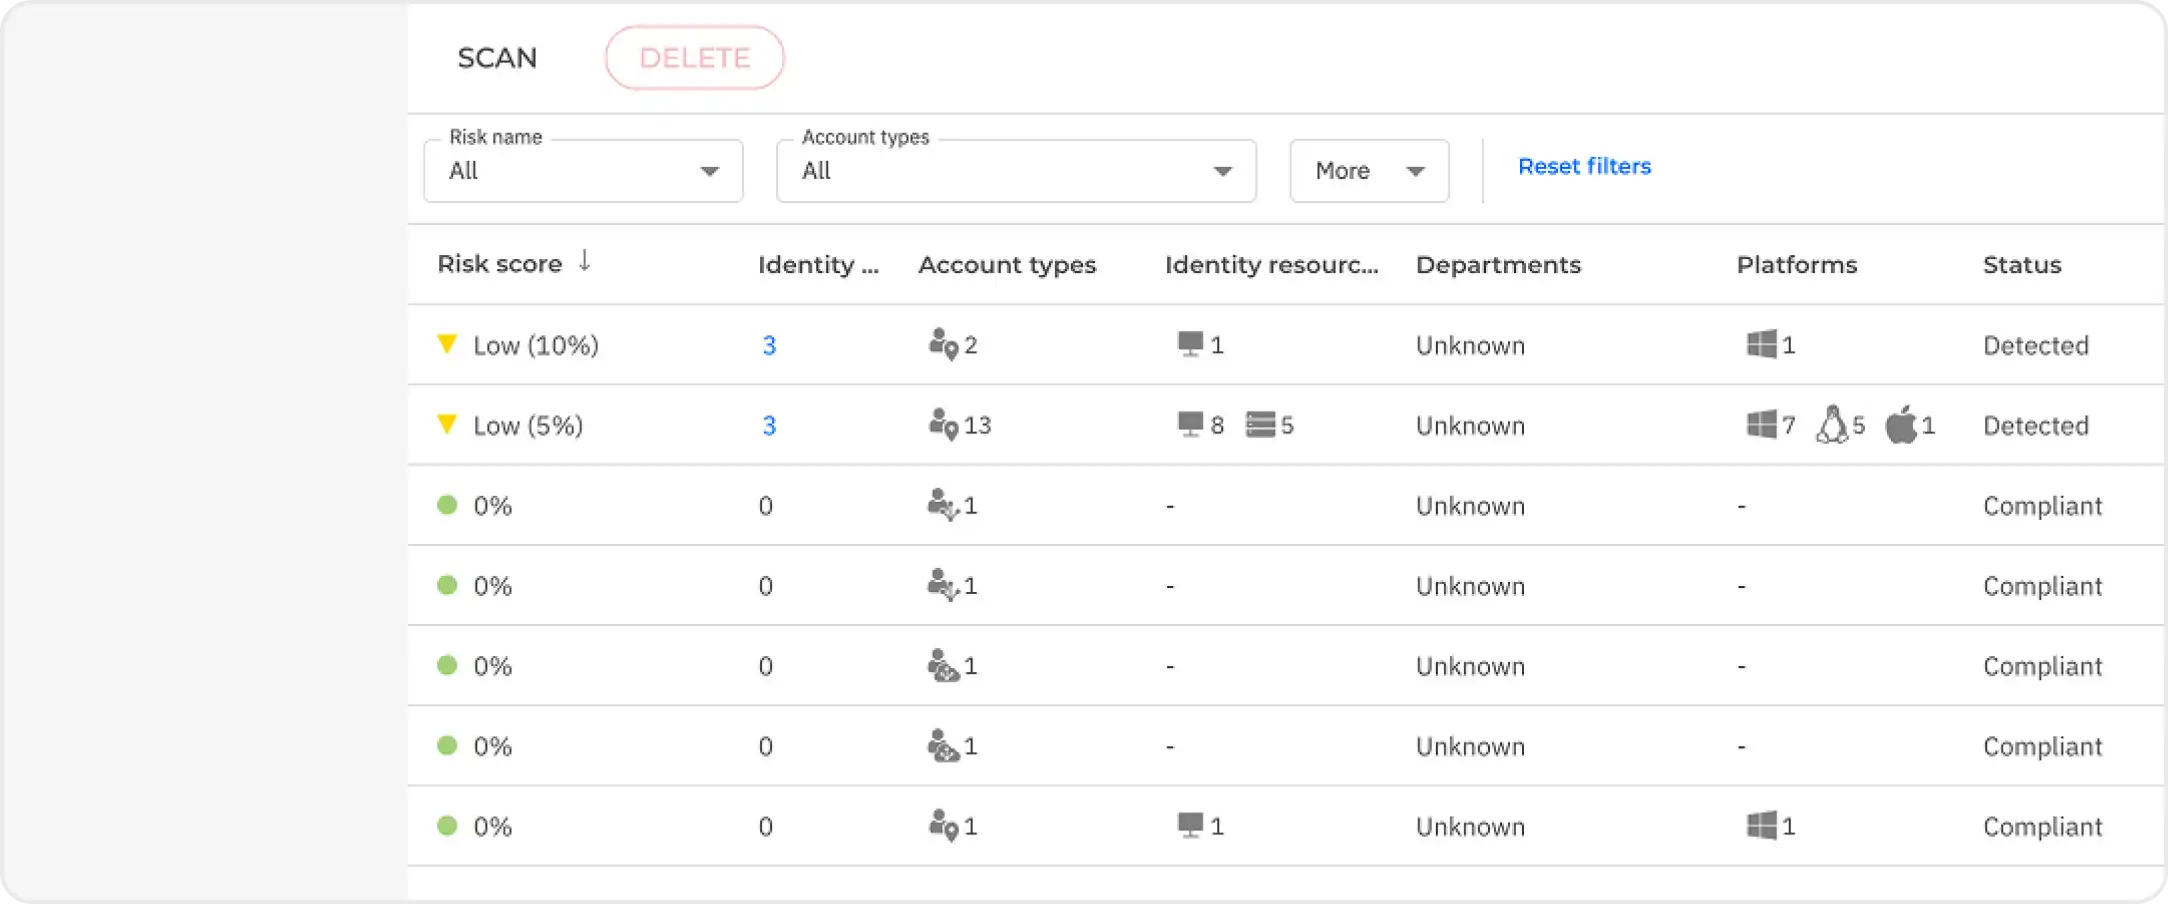Click account type icon showing 13
This screenshot has height=904, width=2168.
tap(943, 424)
